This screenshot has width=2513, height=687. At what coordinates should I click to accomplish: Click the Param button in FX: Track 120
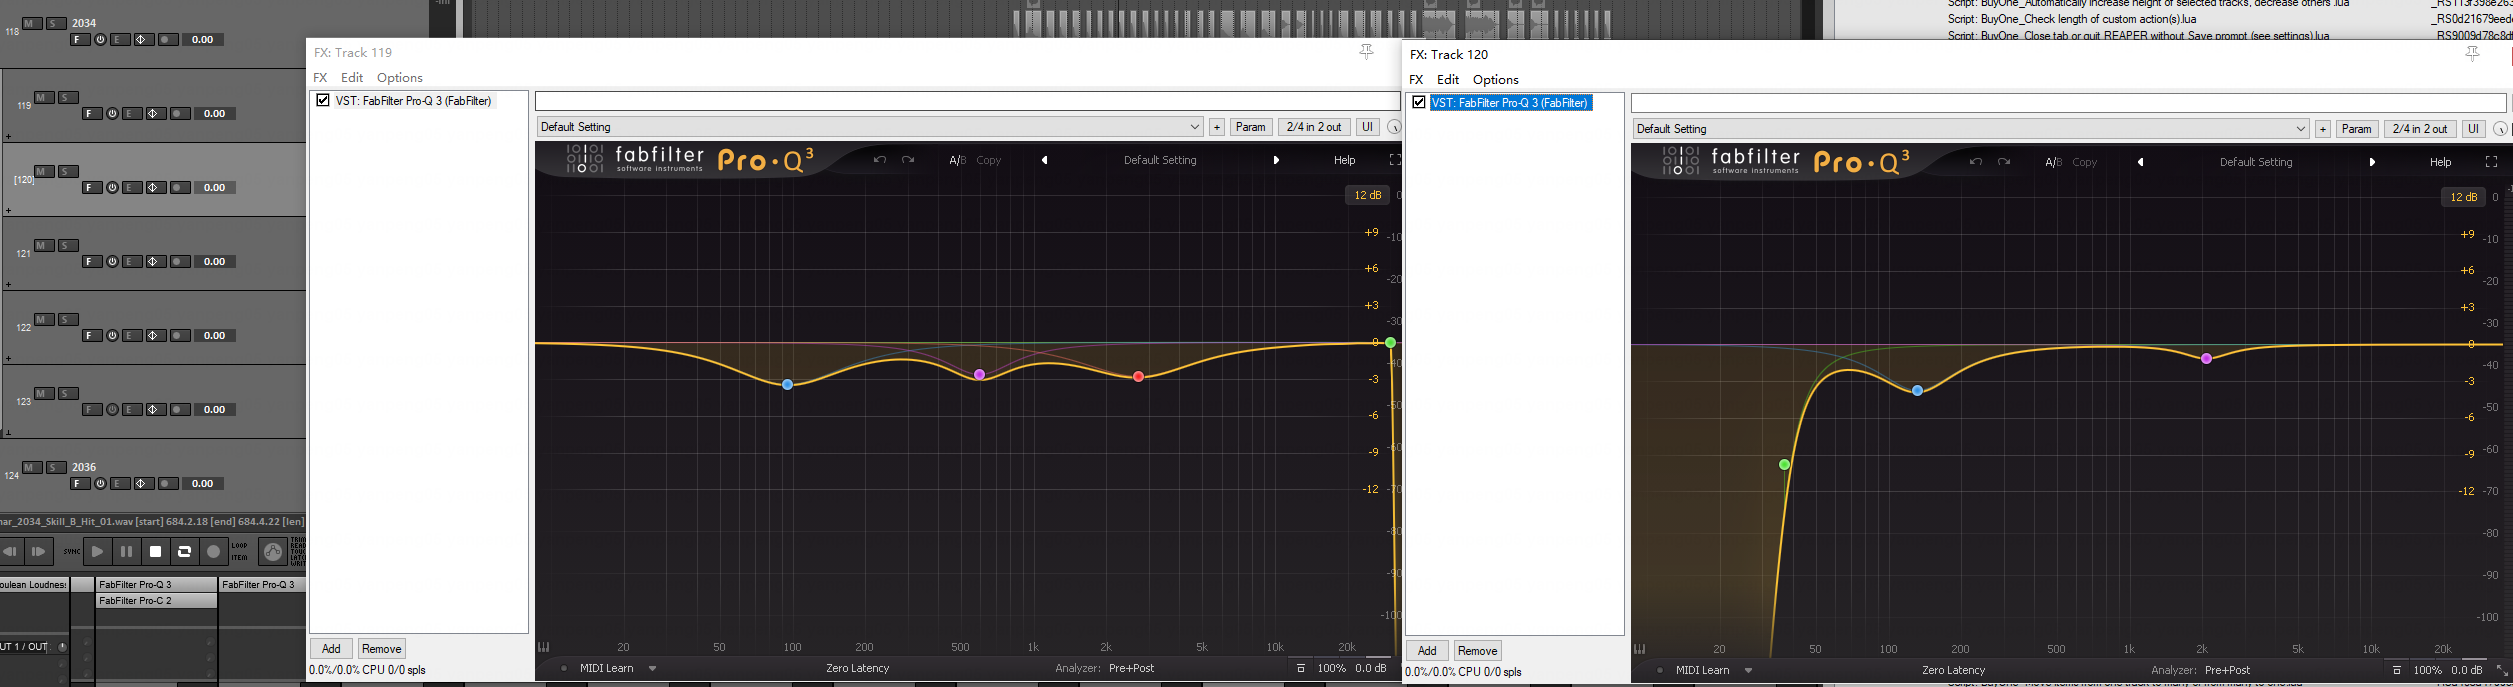[2356, 129]
